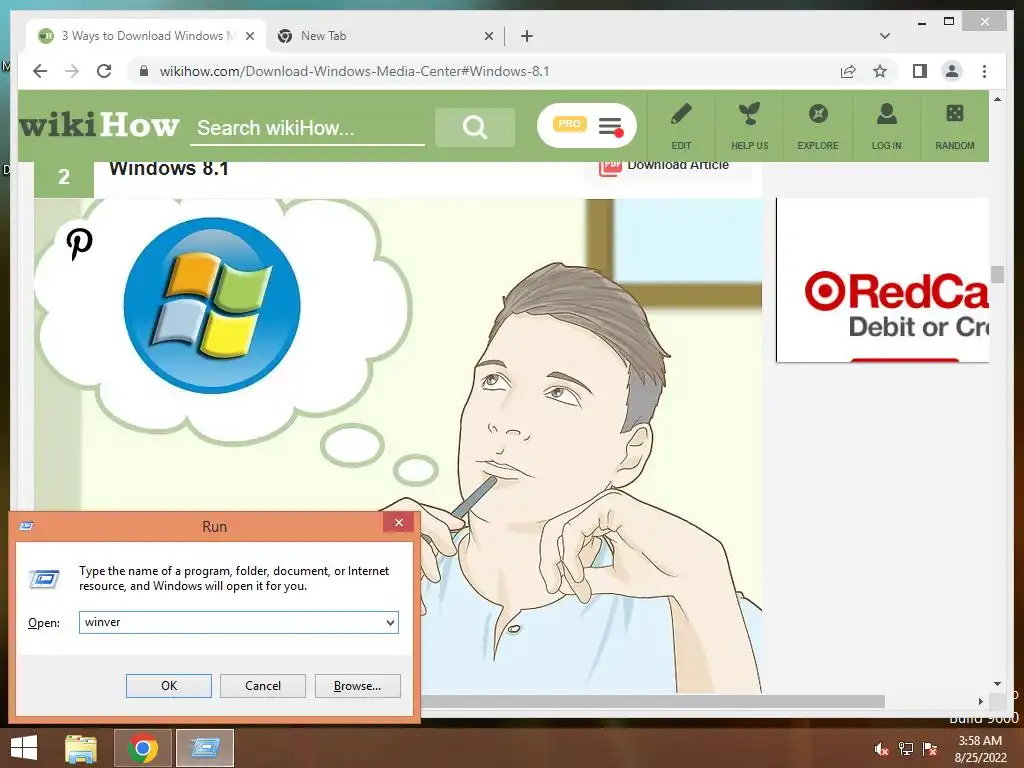Screen dimensions: 1024x768
Task: Close the Run dialog
Action: [398, 522]
